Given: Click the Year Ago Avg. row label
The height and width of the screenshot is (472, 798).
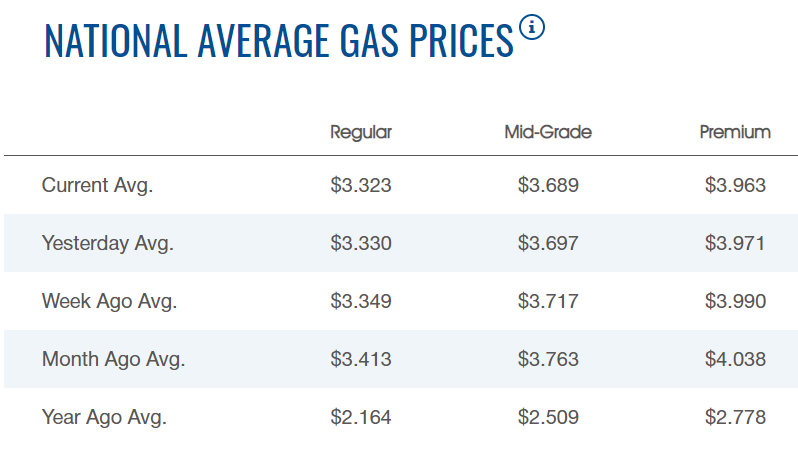Looking at the screenshot, I should click(x=104, y=417).
